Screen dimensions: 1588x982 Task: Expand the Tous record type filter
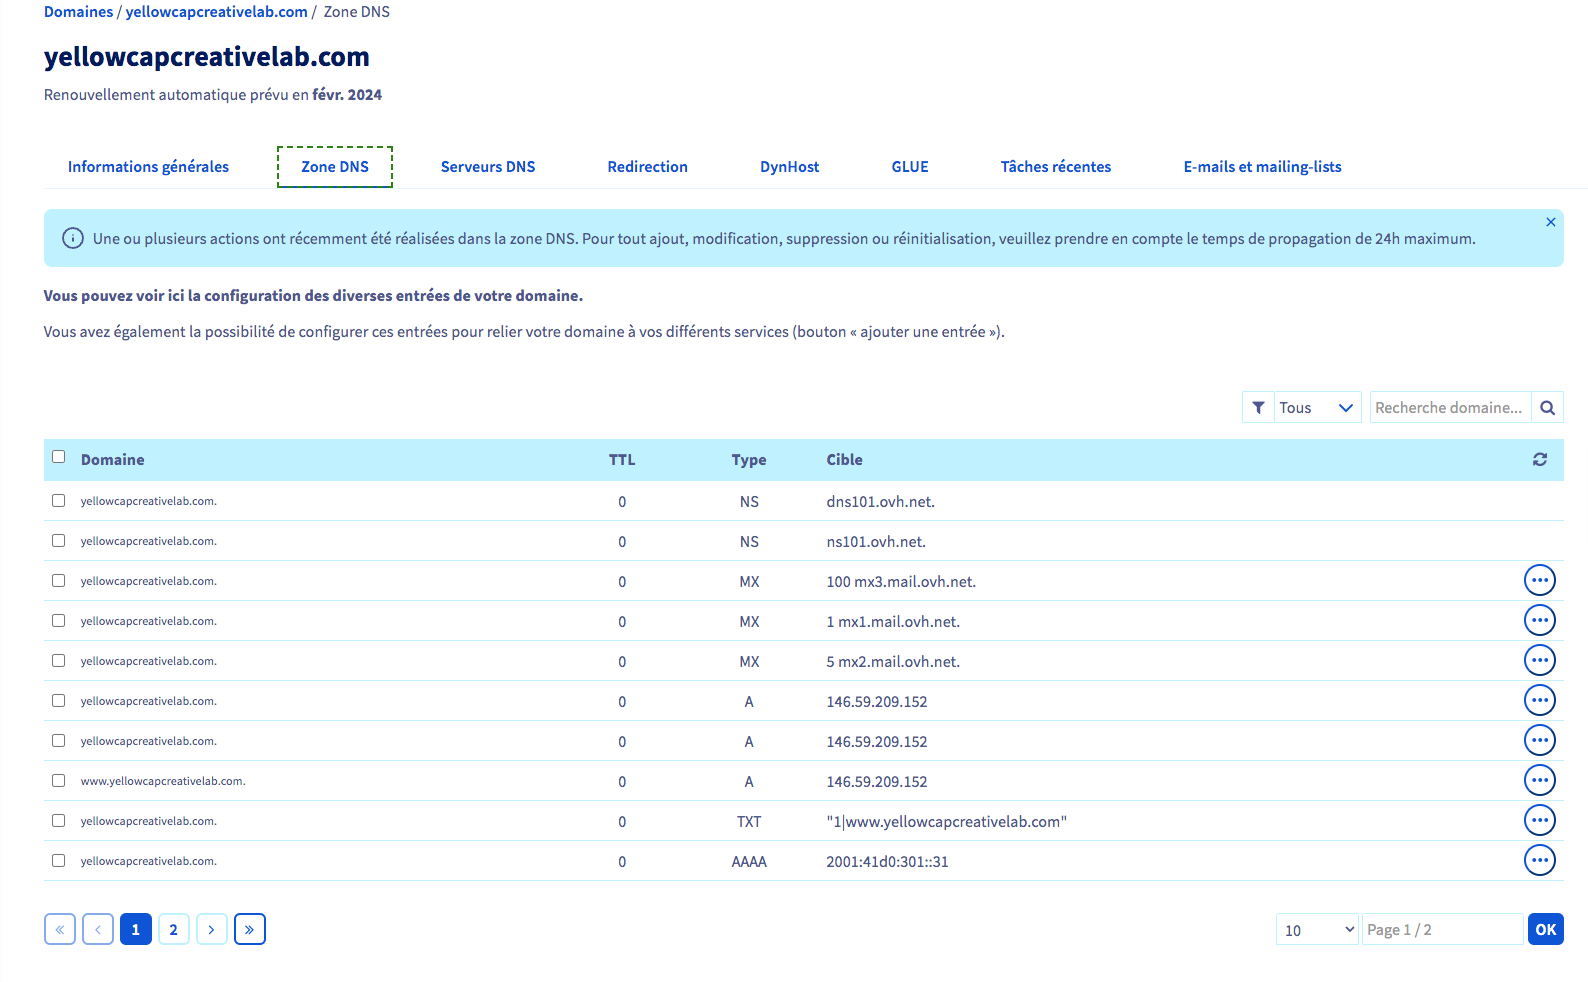(1315, 408)
